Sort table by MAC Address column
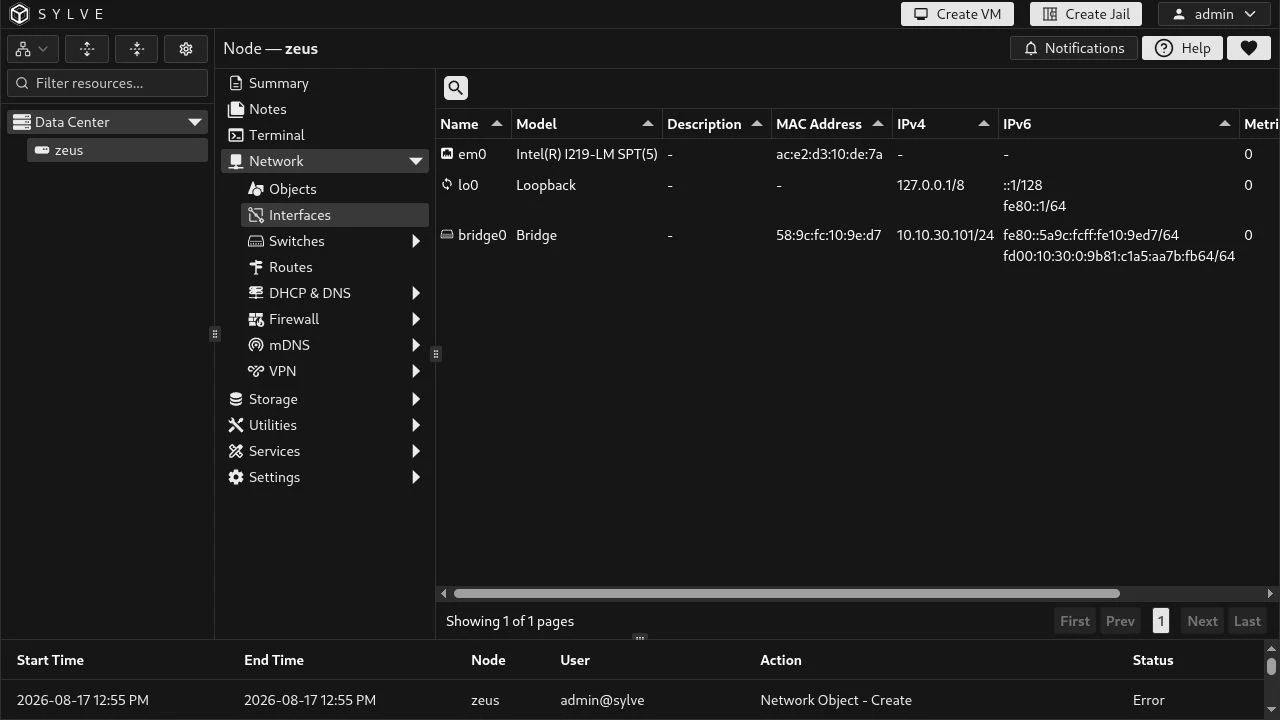This screenshot has width=1280, height=720. [831, 124]
